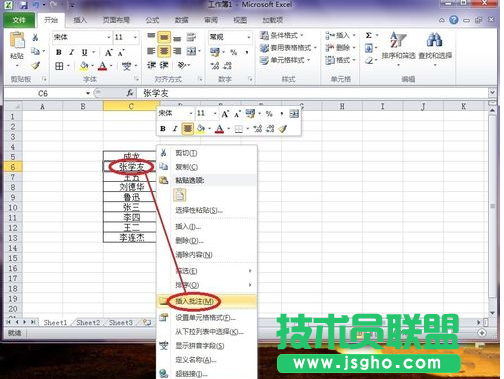The image size is (504, 379).
Task: Choose Insert Comment (M) in the context menu
Action: point(207,301)
